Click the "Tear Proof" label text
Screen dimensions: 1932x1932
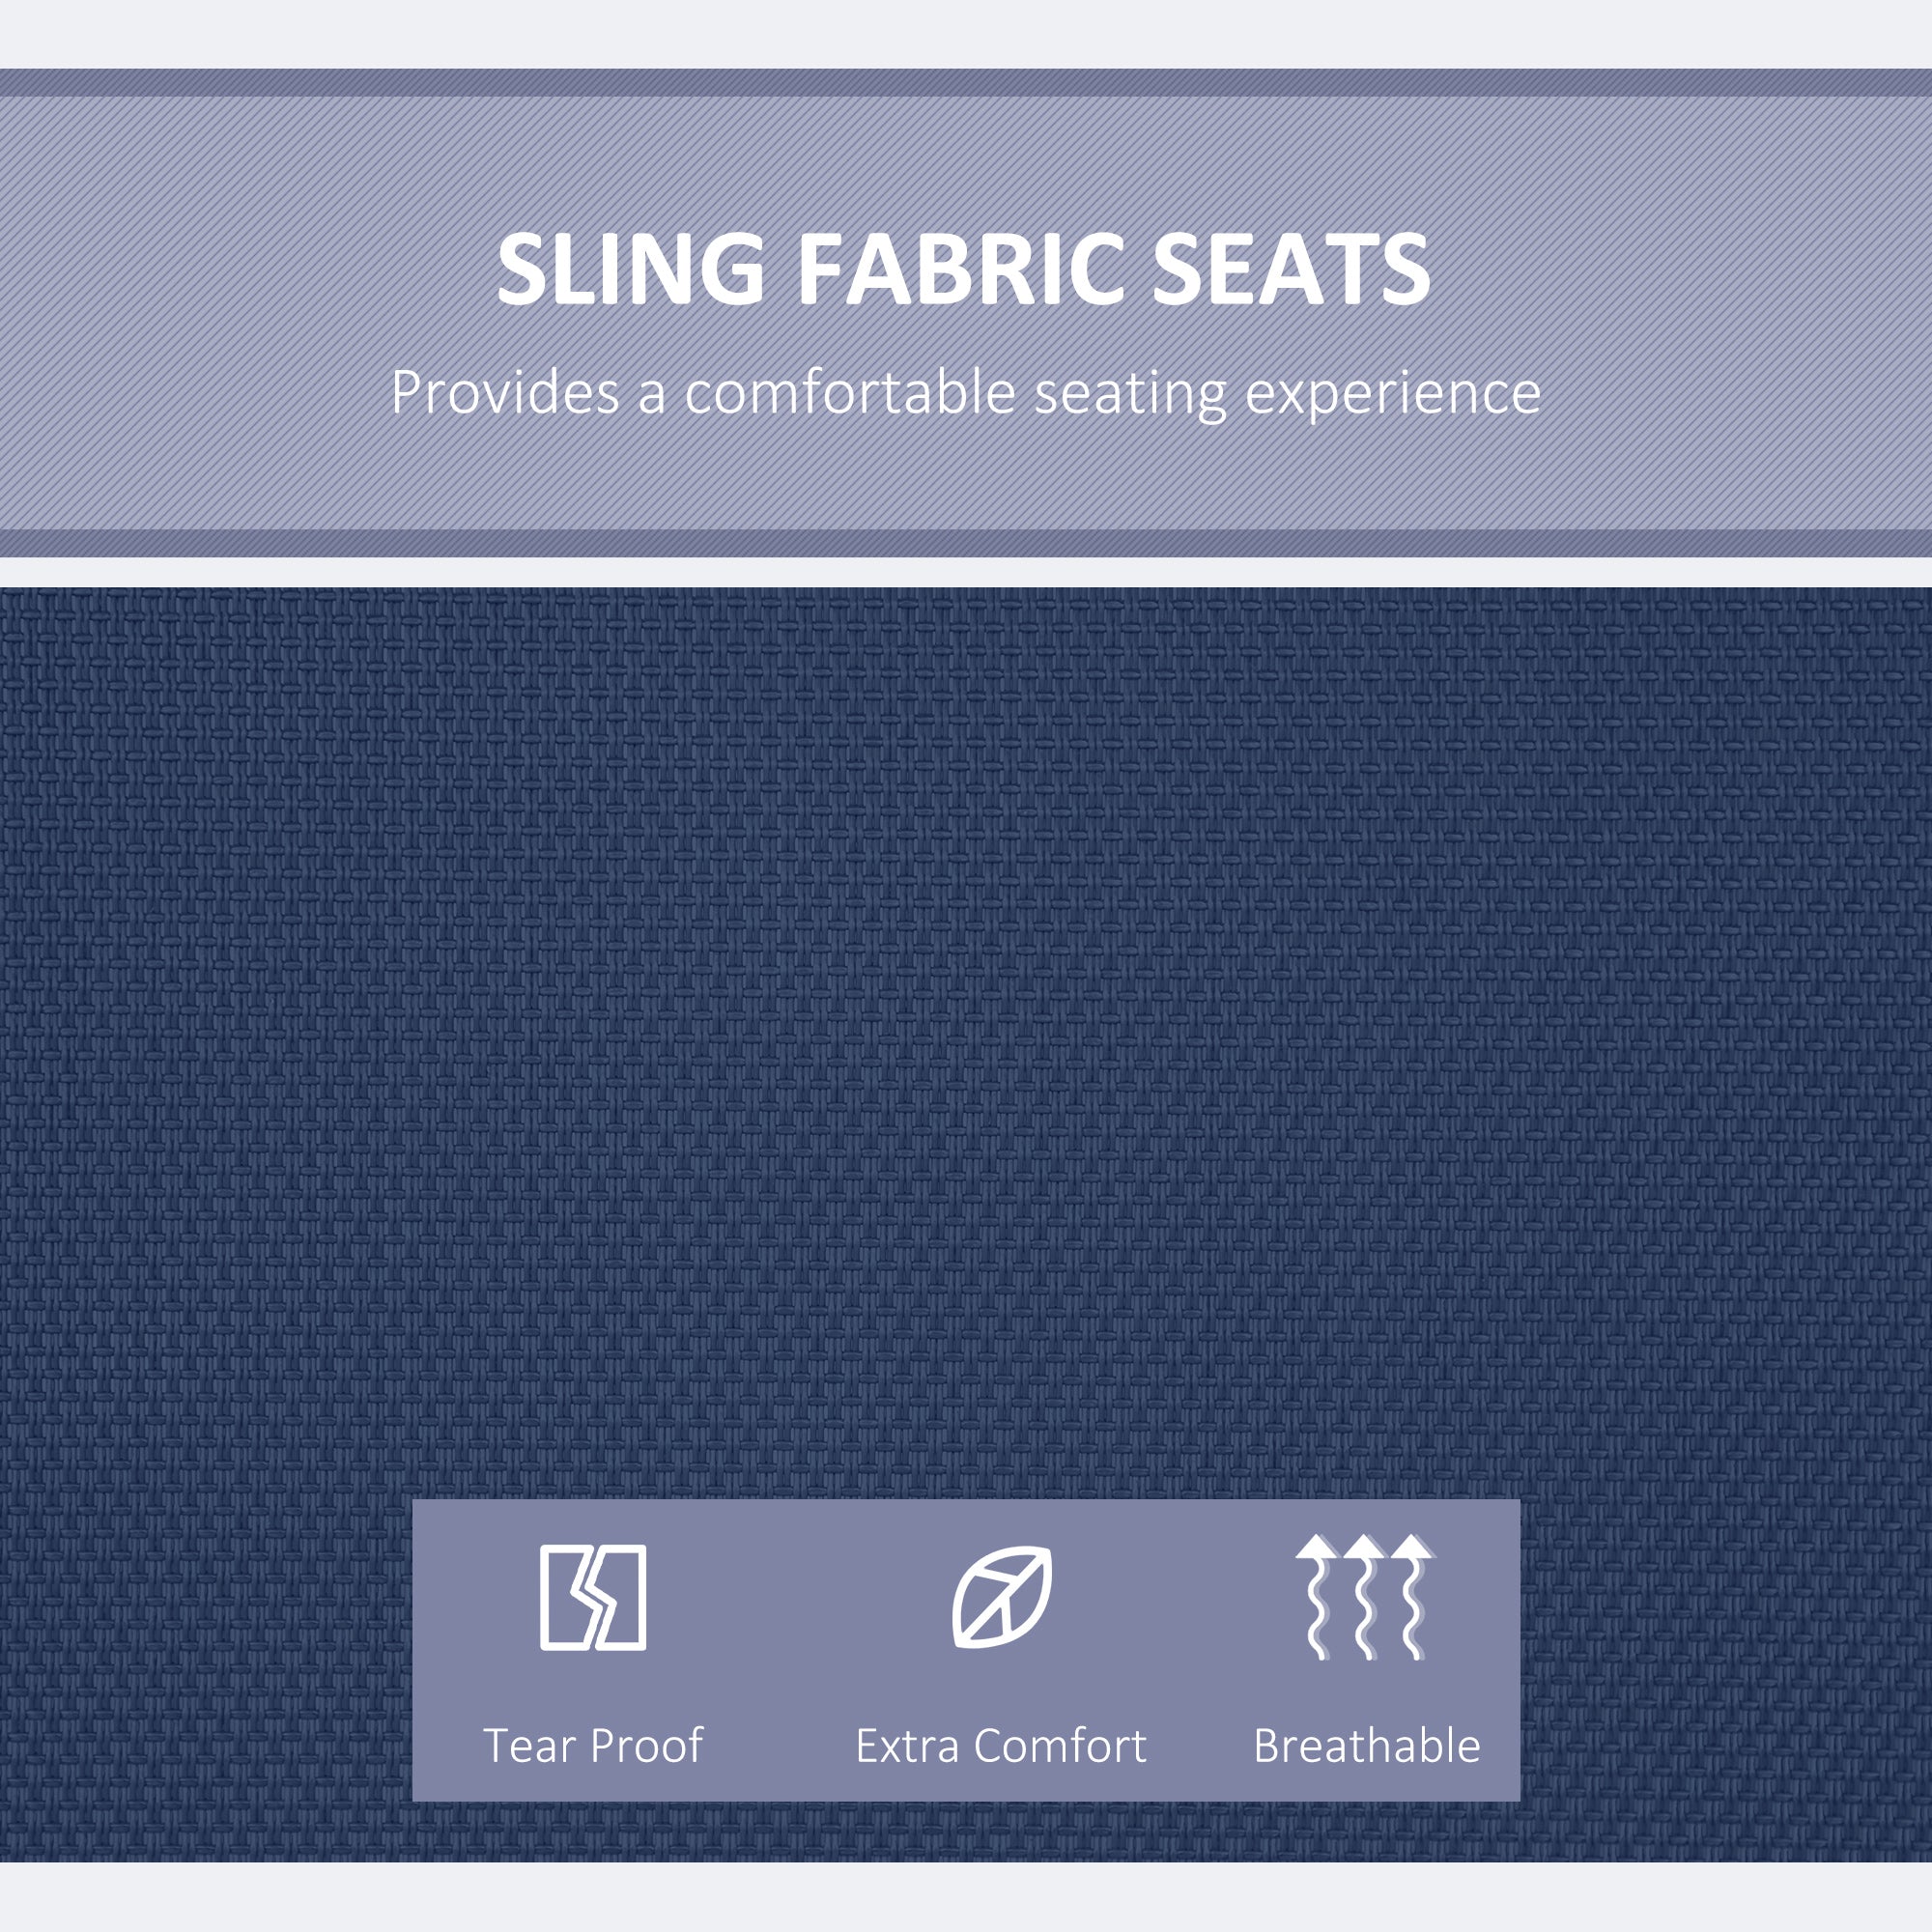[593, 1746]
